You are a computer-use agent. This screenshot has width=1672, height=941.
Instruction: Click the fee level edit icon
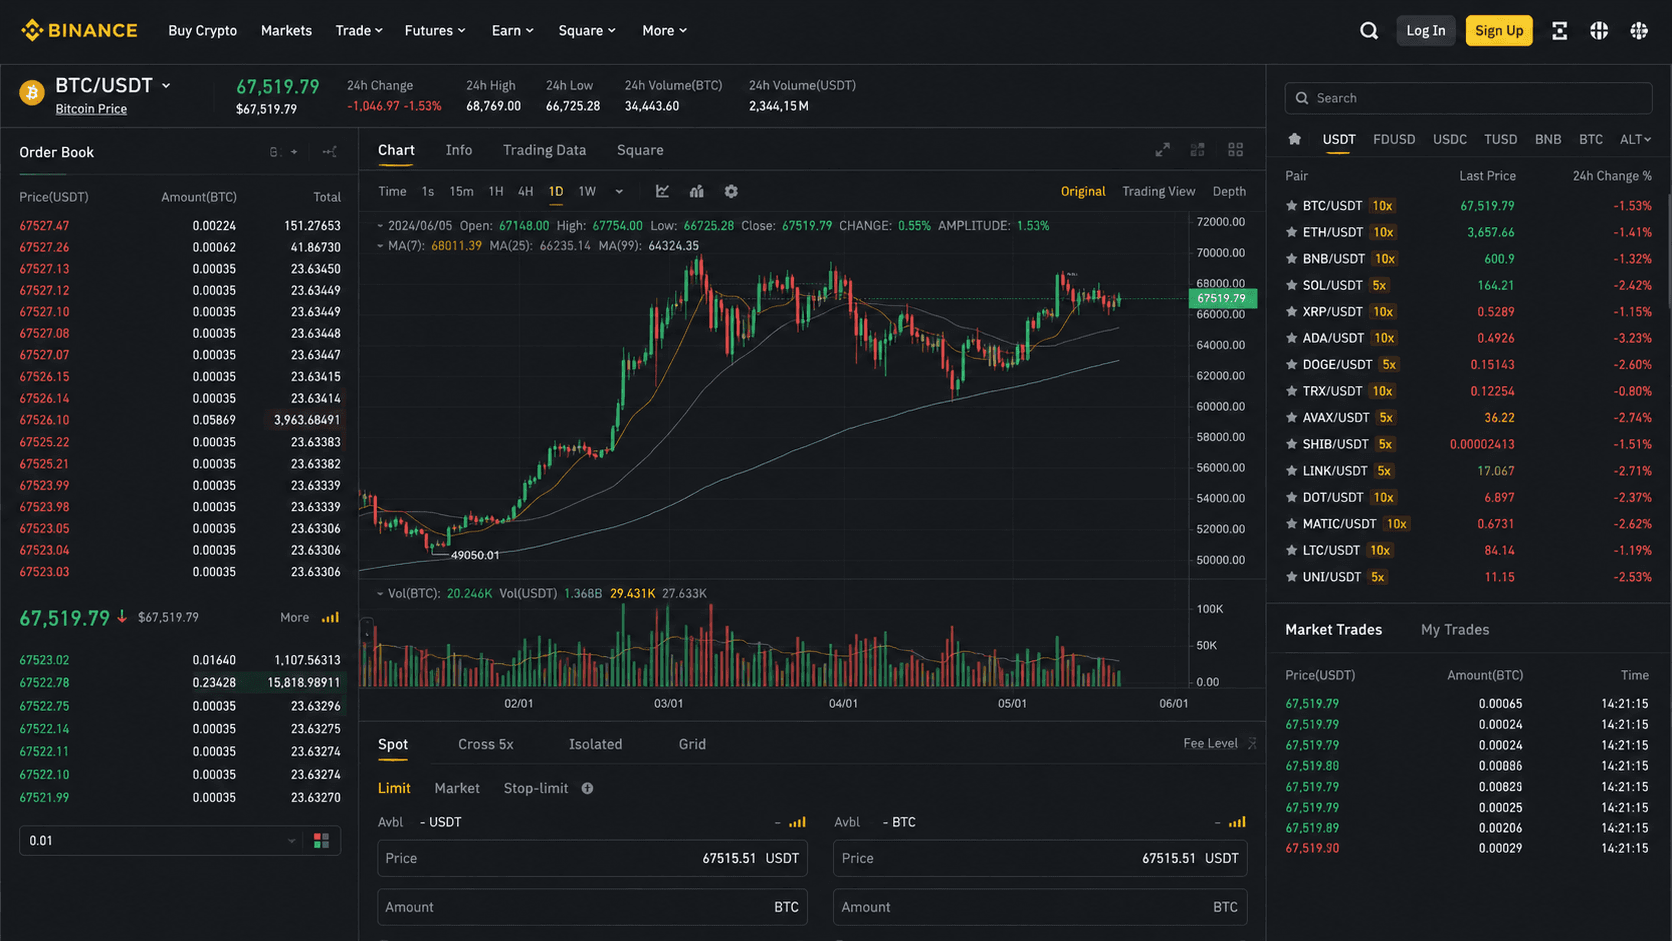(1252, 743)
